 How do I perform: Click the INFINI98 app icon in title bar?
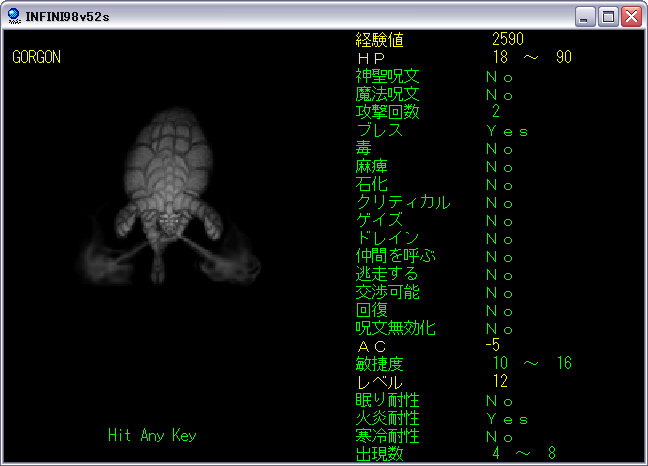pyautogui.click(x=14, y=16)
